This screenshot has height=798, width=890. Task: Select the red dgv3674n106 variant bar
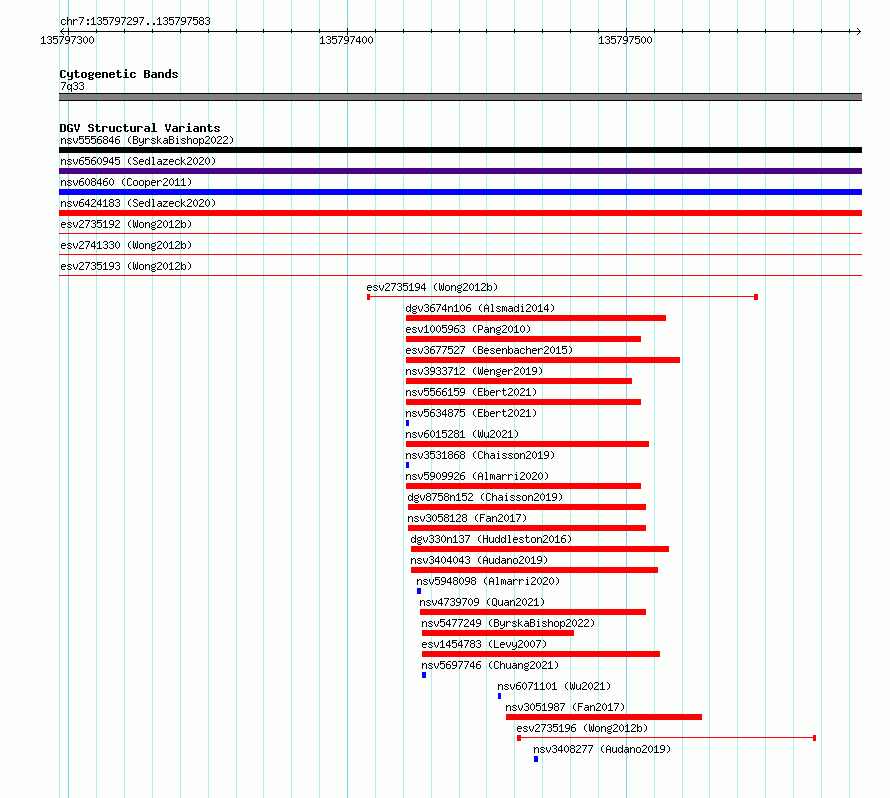click(536, 318)
